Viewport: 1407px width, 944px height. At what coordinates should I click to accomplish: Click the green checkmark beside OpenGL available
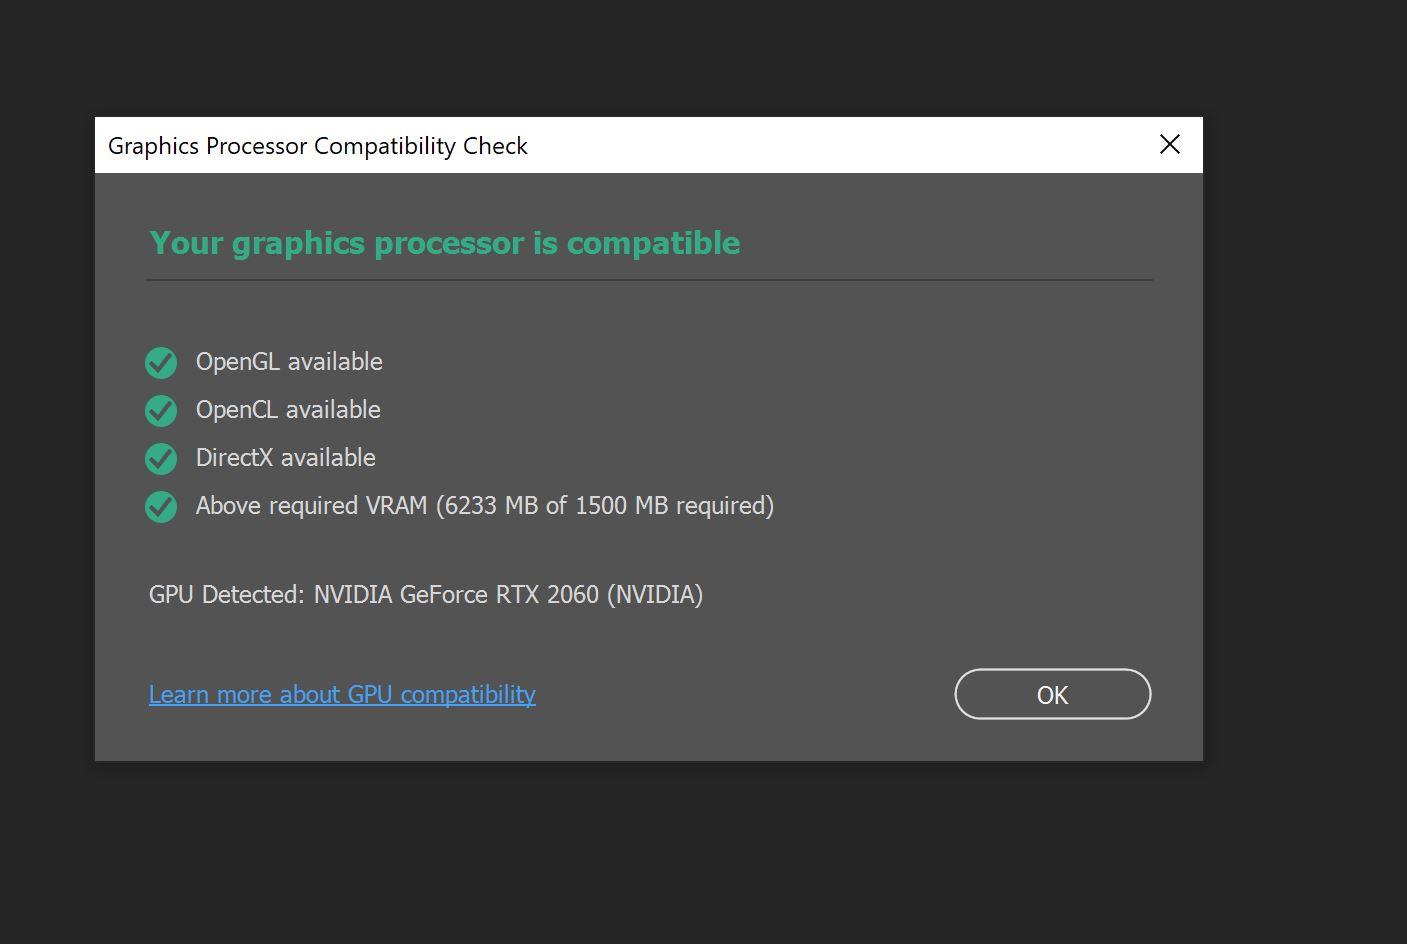click(x=161, y=362)
